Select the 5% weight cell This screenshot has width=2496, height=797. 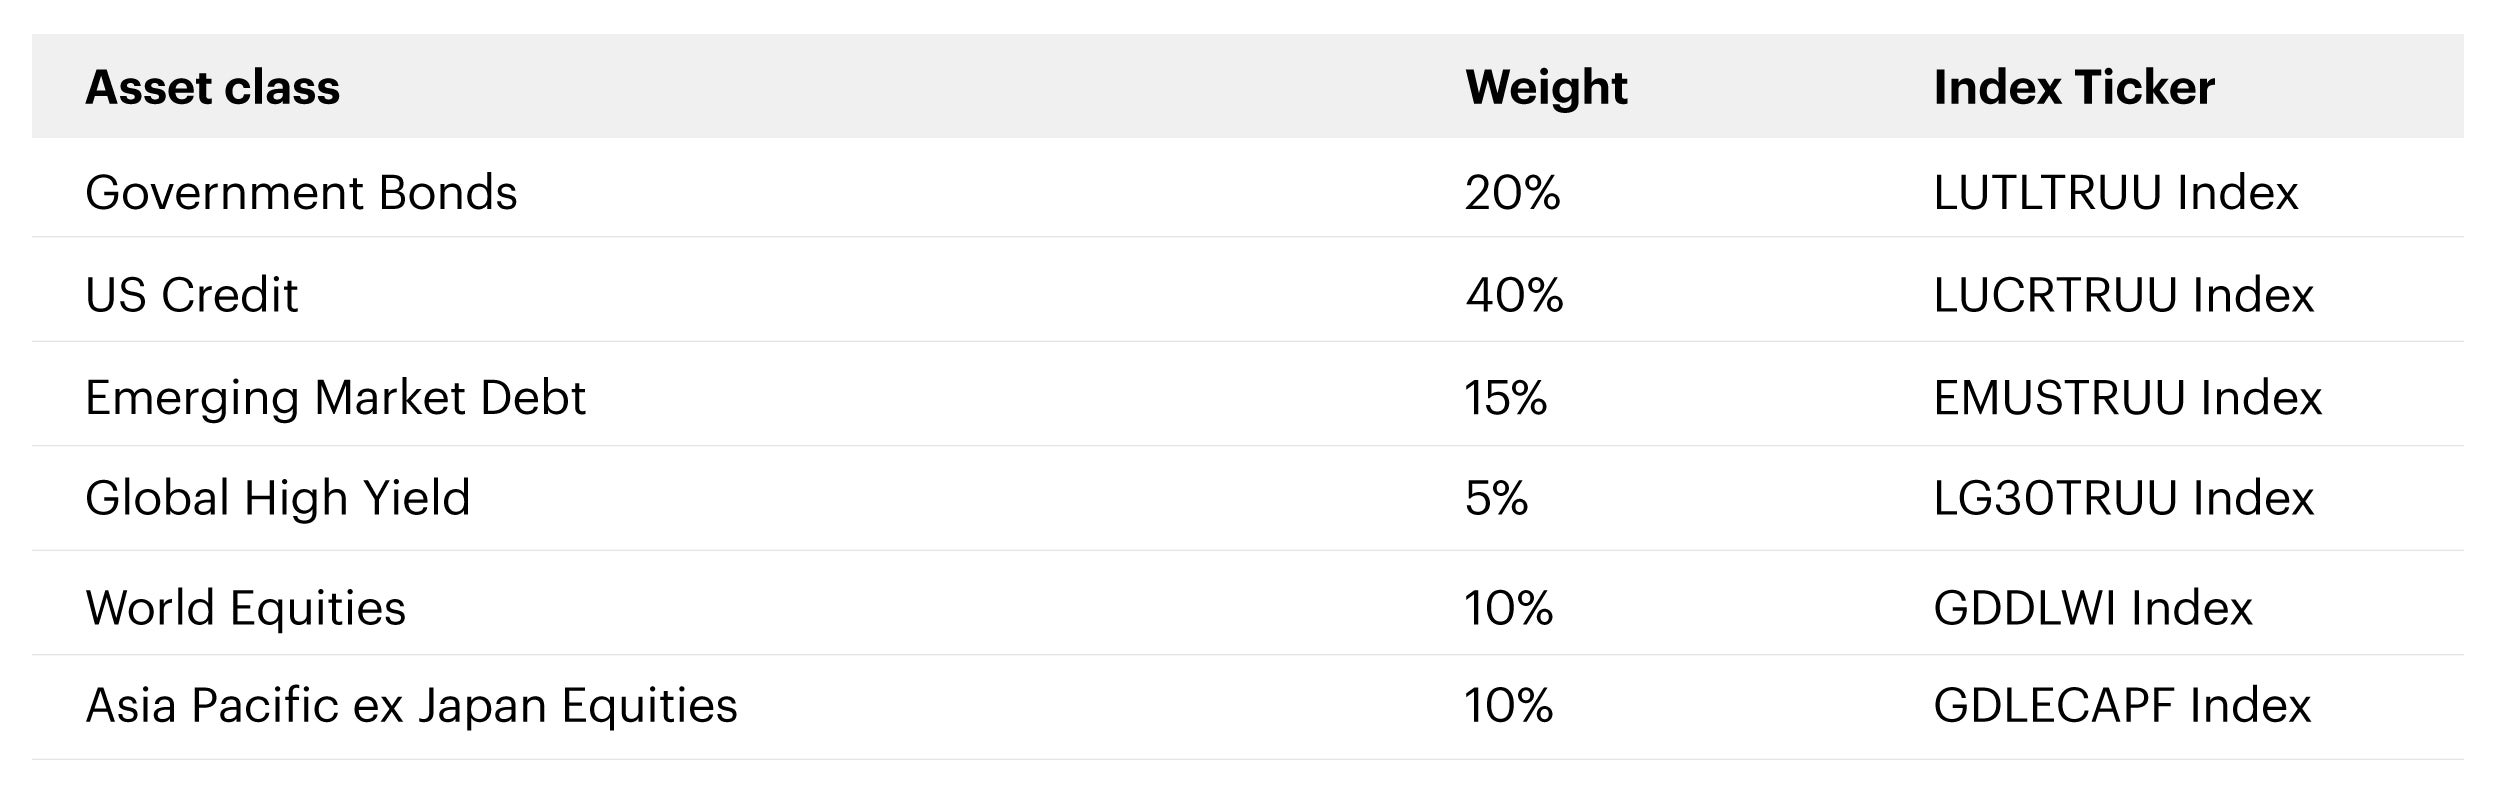point(1496,498)
